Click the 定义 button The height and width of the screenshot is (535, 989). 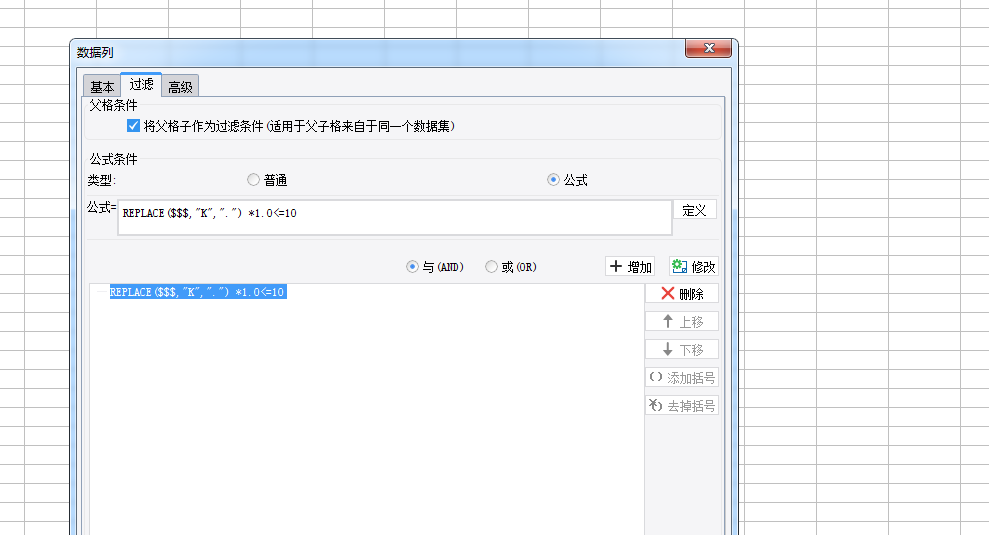(694, 210)
